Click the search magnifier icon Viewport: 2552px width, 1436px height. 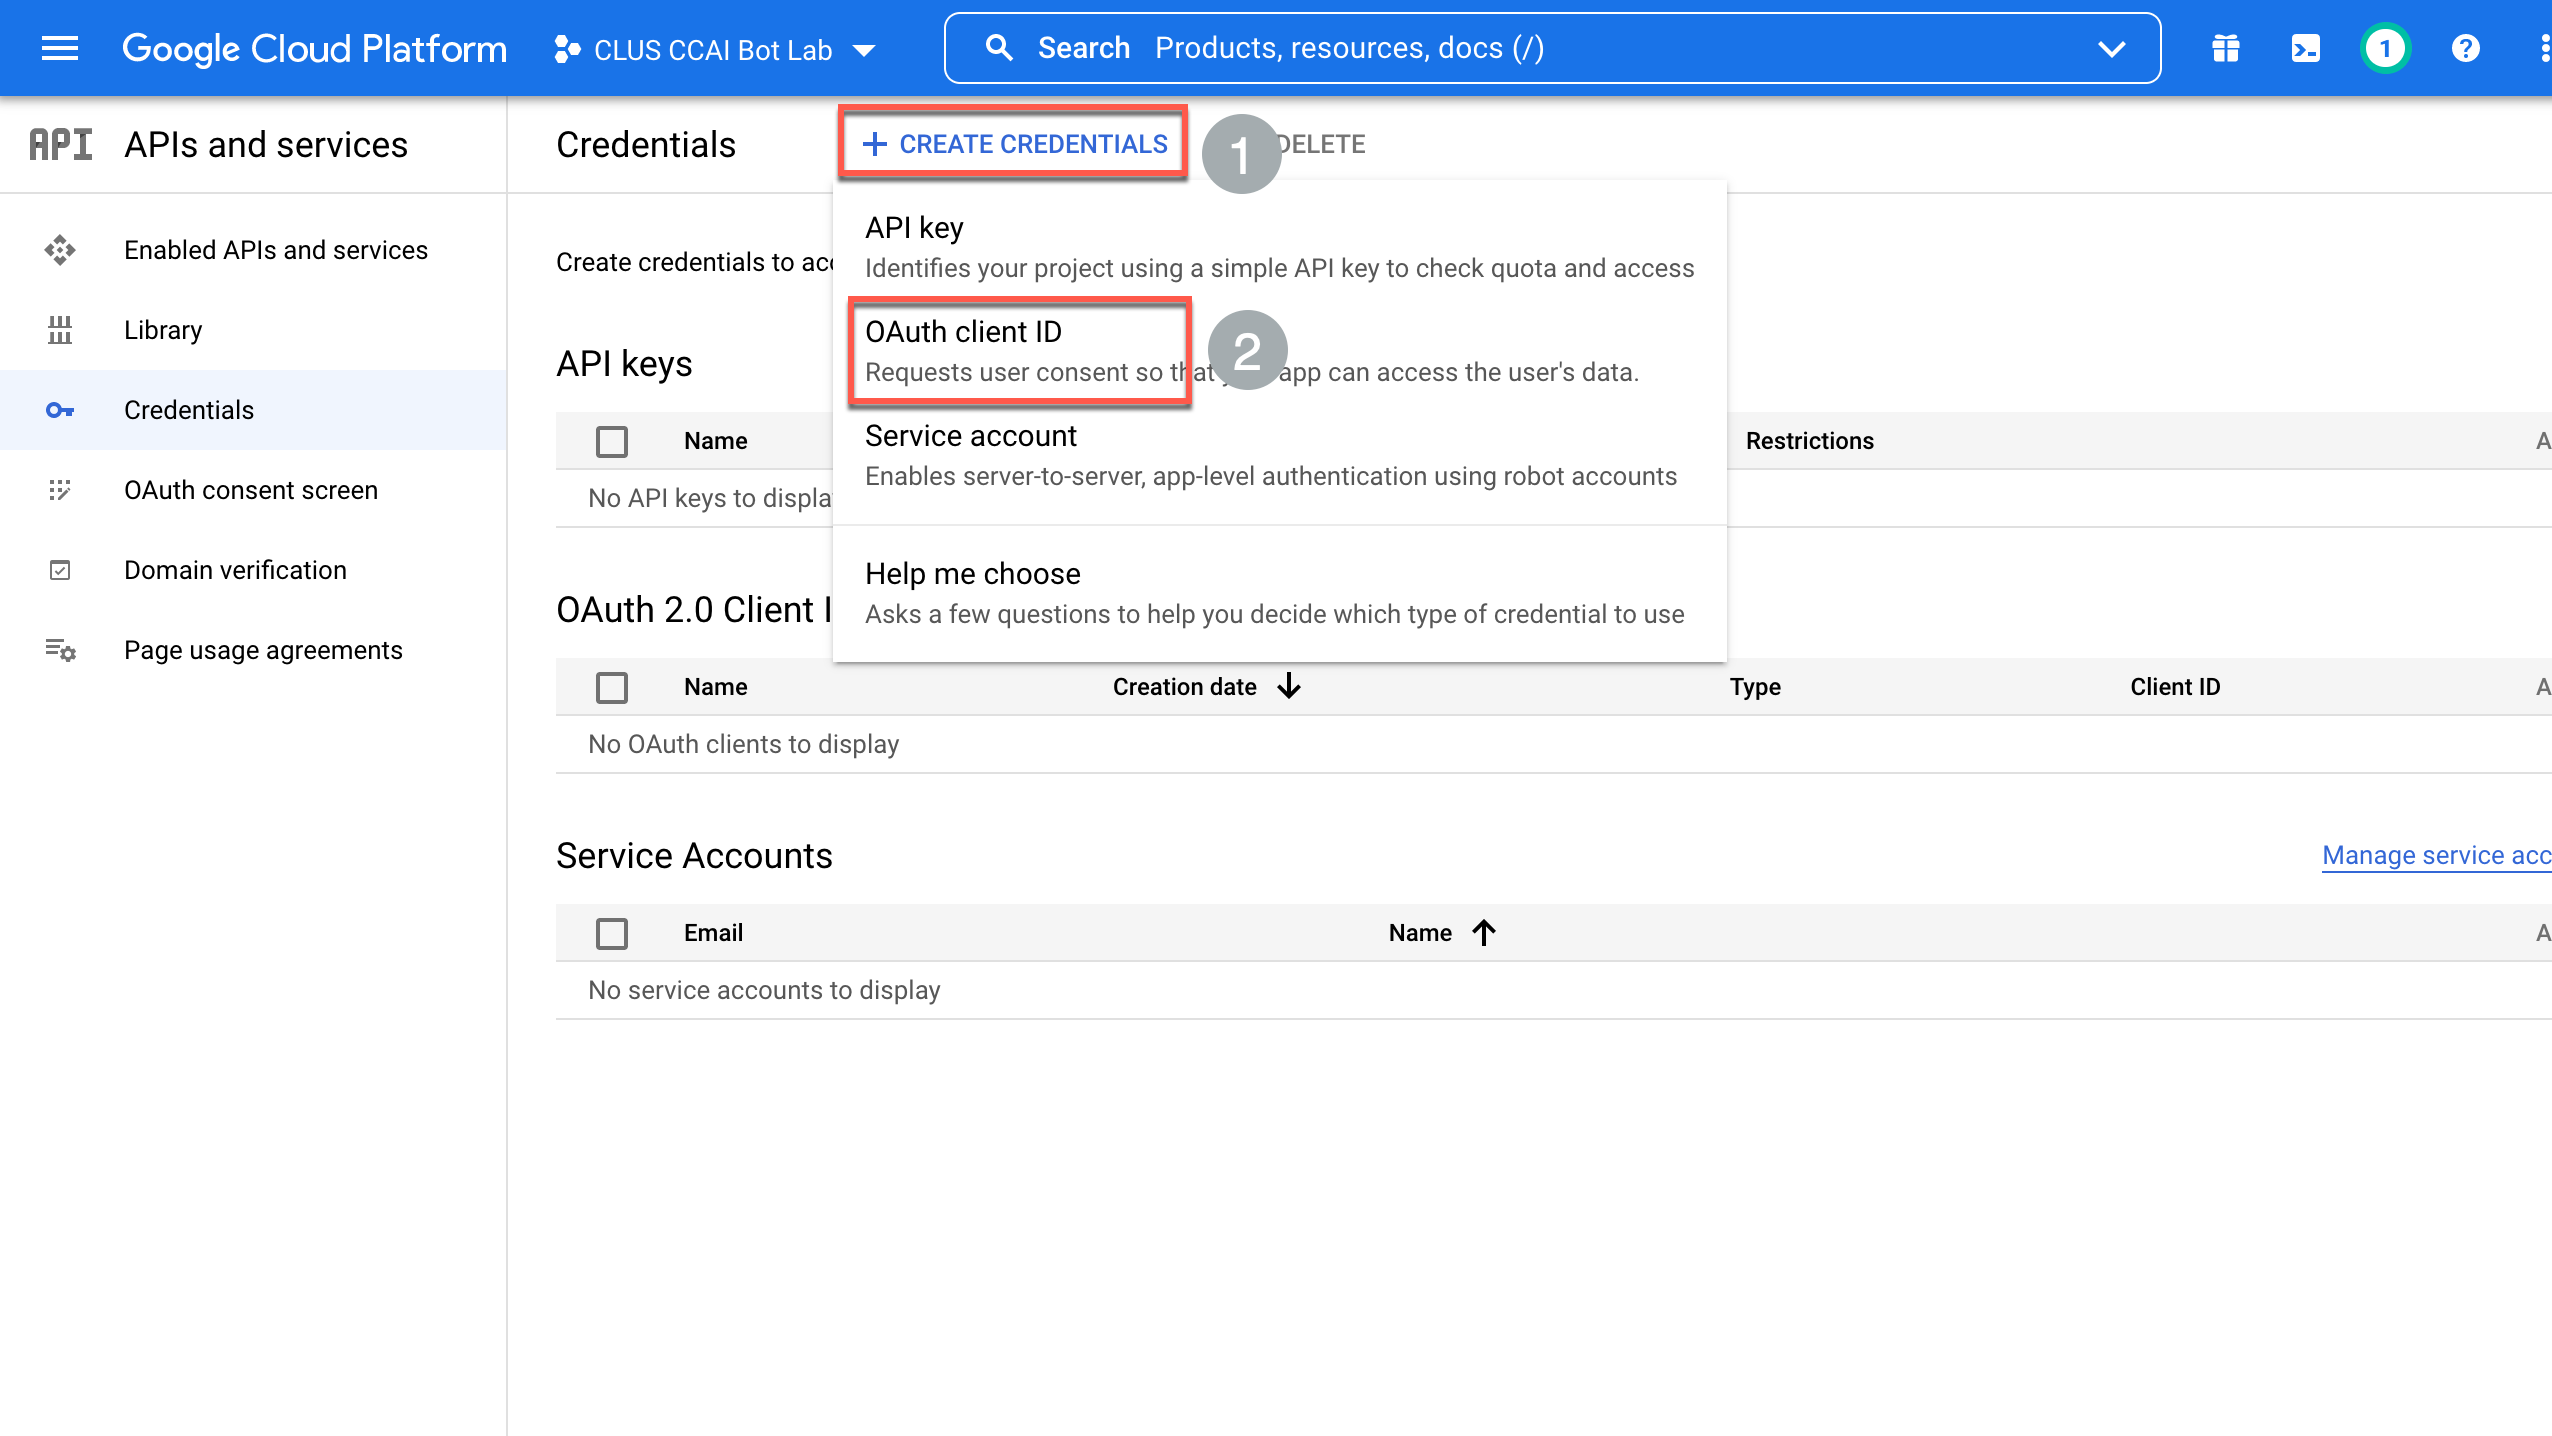[x=999, y=48]
